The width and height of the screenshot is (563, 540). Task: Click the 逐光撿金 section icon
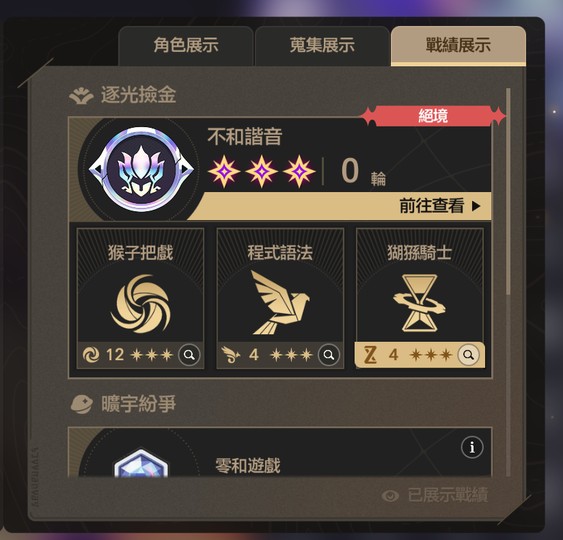click(82, 96)
